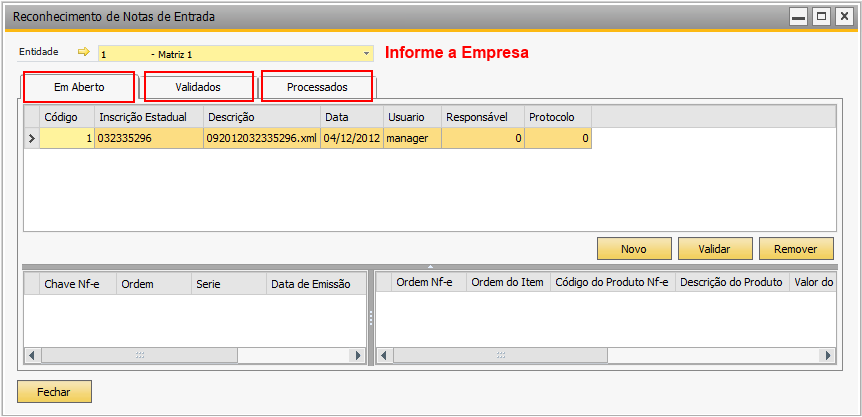Click right scroll arrow of the Nf-e grid
This screenshot has width=862, height=417.
(358, 355)
